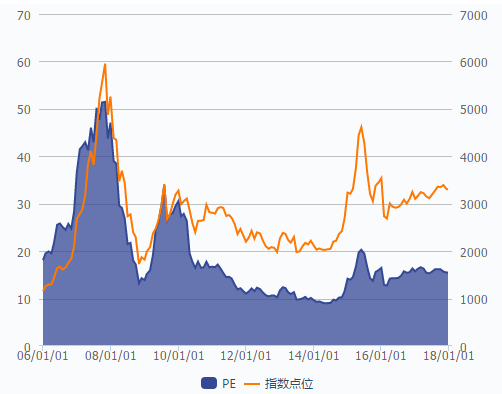This screenshot has height=394, width=502.
Task: Select the 12/01/01 x-axis date label
Action: (x=246, y=356)
